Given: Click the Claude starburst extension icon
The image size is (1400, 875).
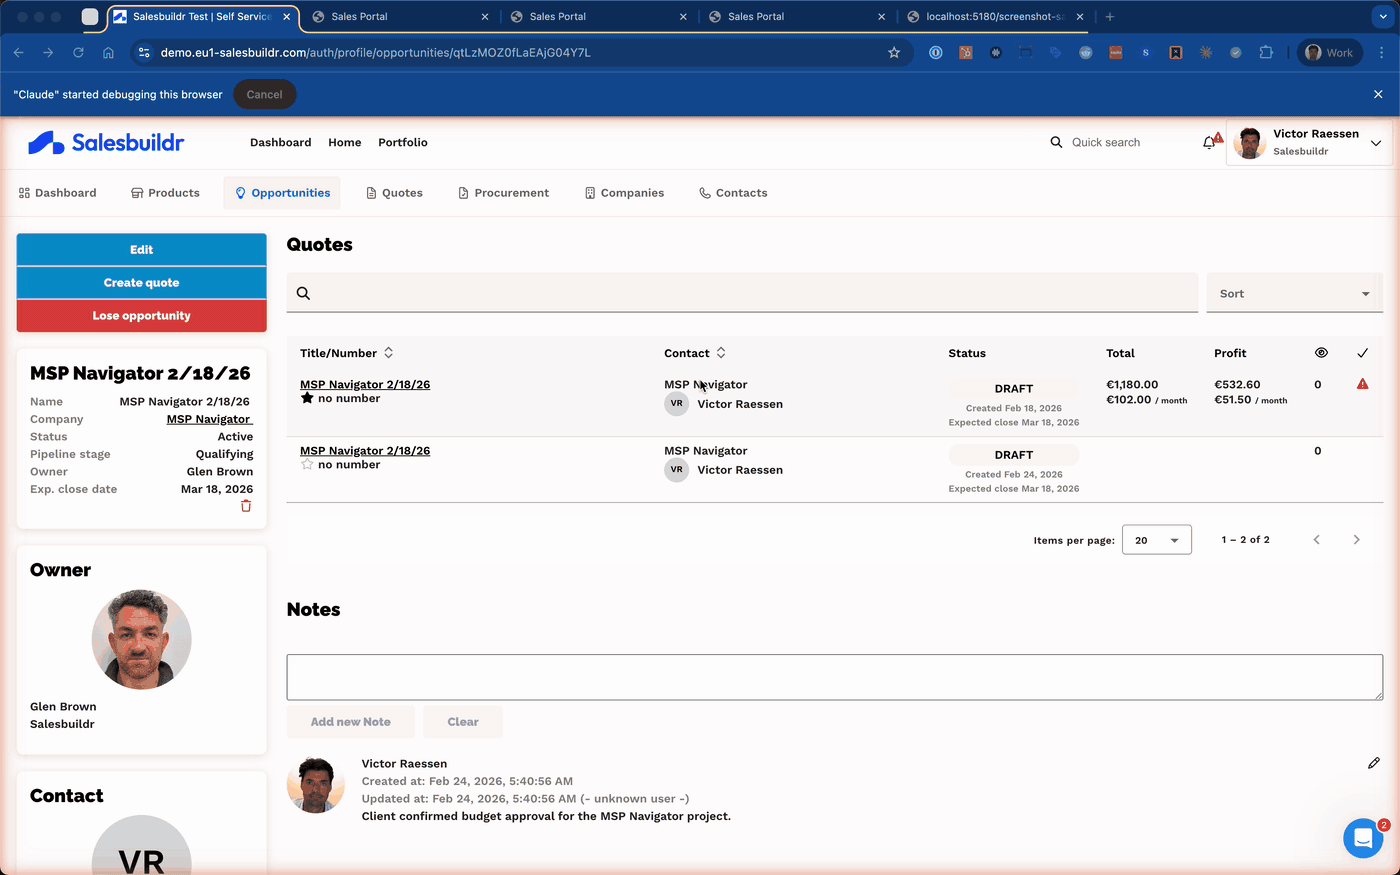Looking at the screenshot, I should click(x=1206, y=53).
